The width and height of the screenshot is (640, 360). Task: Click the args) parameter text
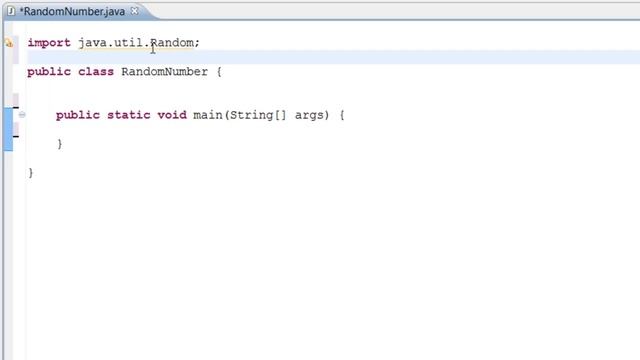pyautogui.click(x=312, y=116)
